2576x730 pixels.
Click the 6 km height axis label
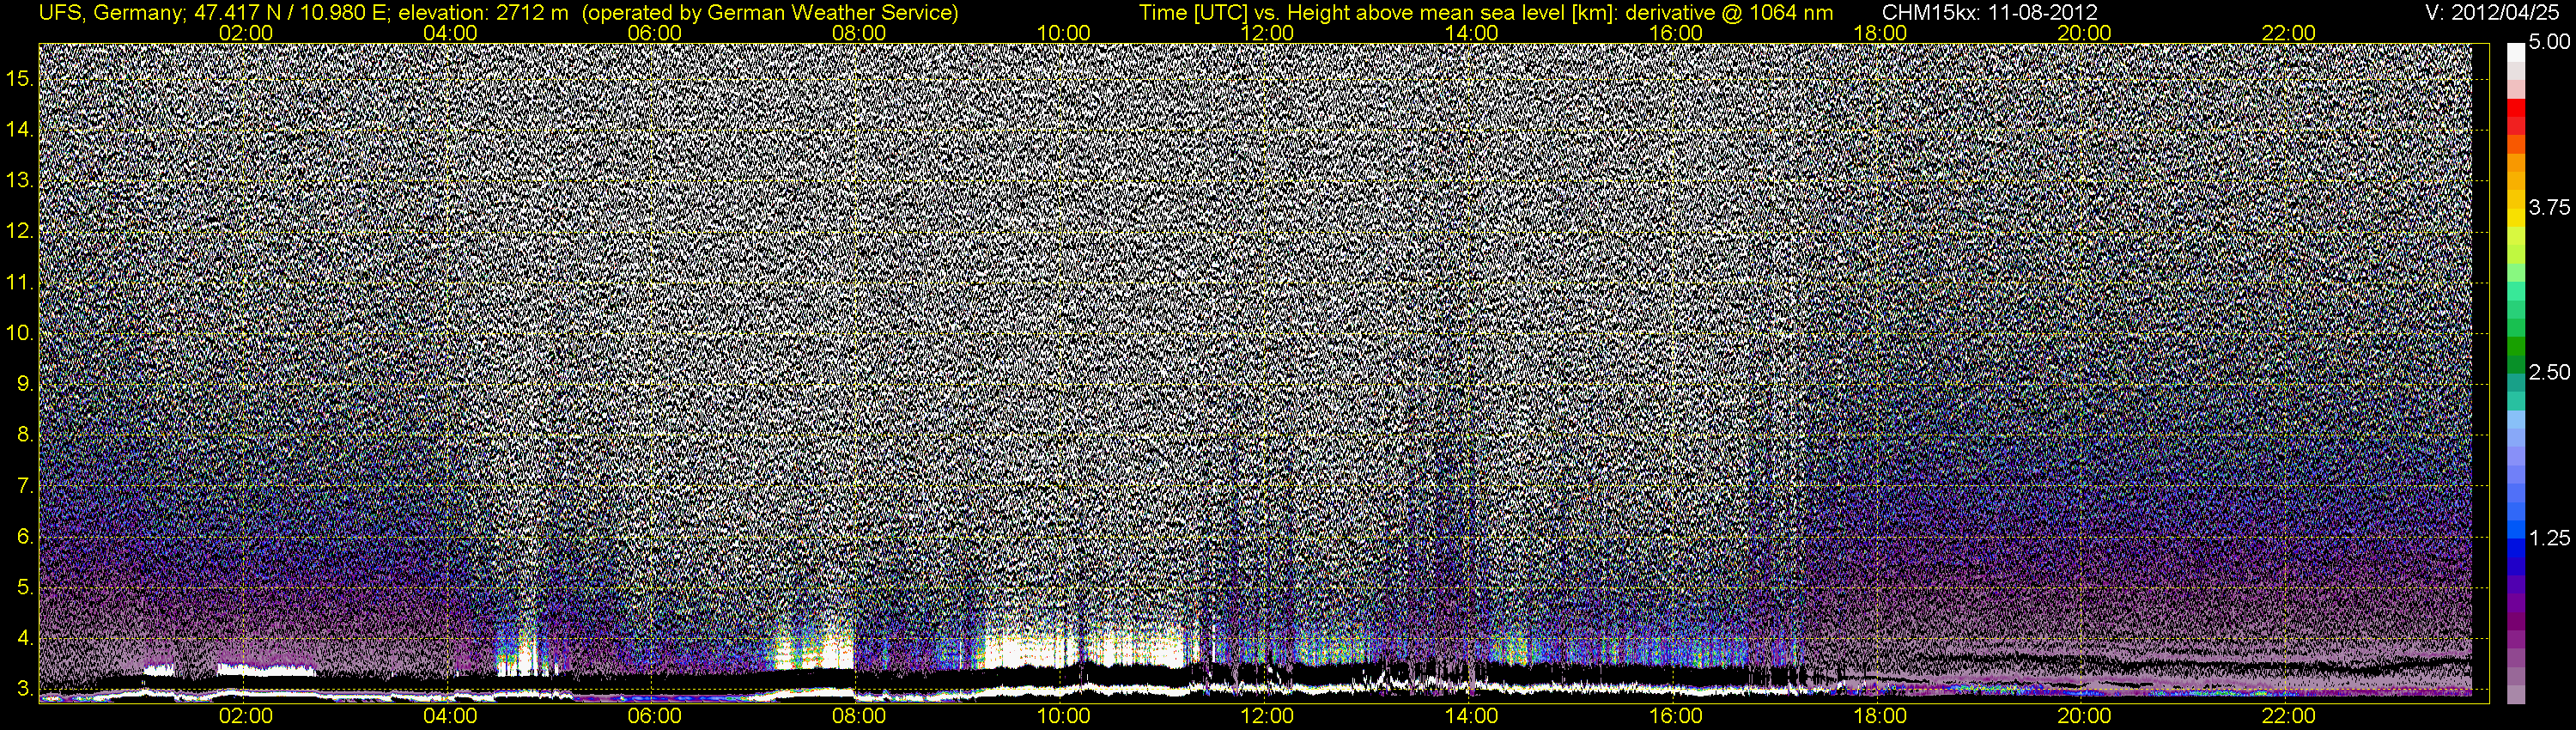click(x=25, y=537)
